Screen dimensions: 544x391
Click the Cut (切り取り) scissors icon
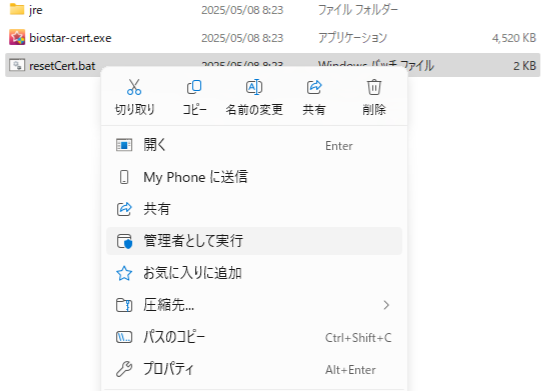pyautogui.click(x=134, y=87)
